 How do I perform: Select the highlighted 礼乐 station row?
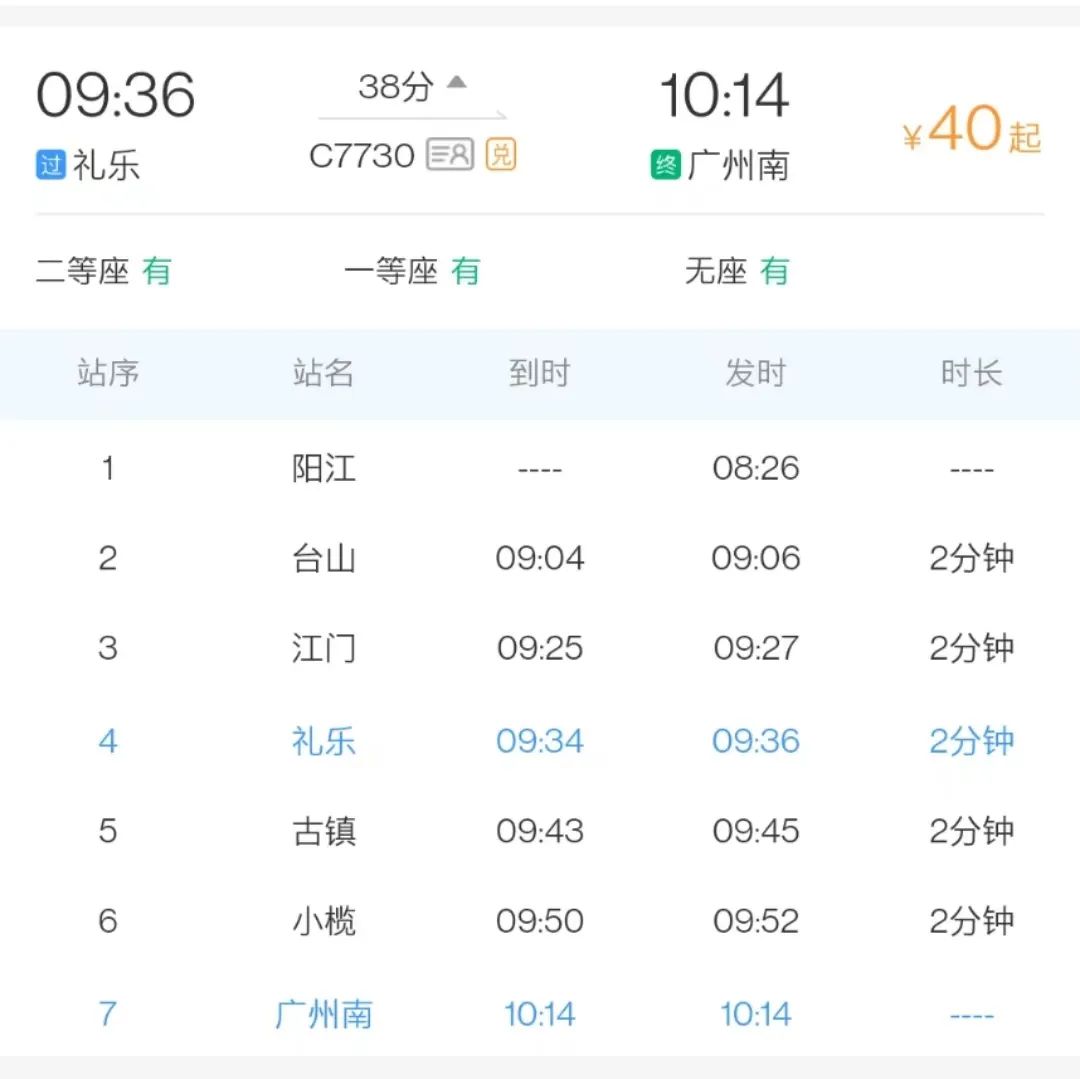click(x=540, y=741)
